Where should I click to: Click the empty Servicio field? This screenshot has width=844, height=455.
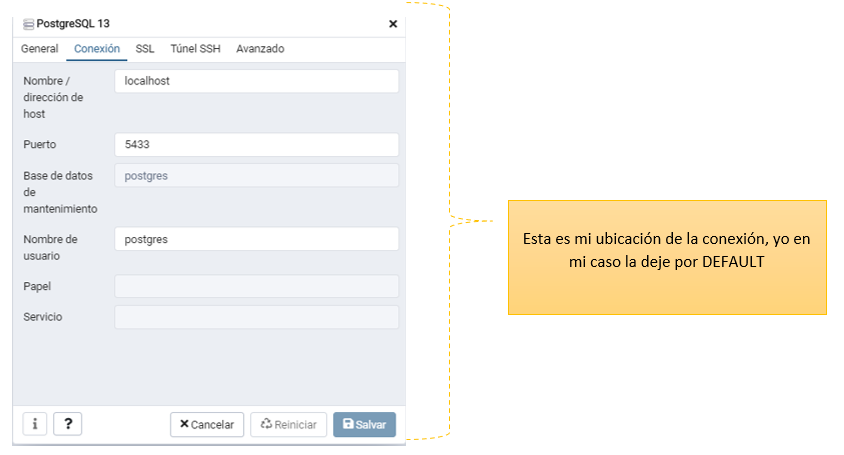(257, 317)
